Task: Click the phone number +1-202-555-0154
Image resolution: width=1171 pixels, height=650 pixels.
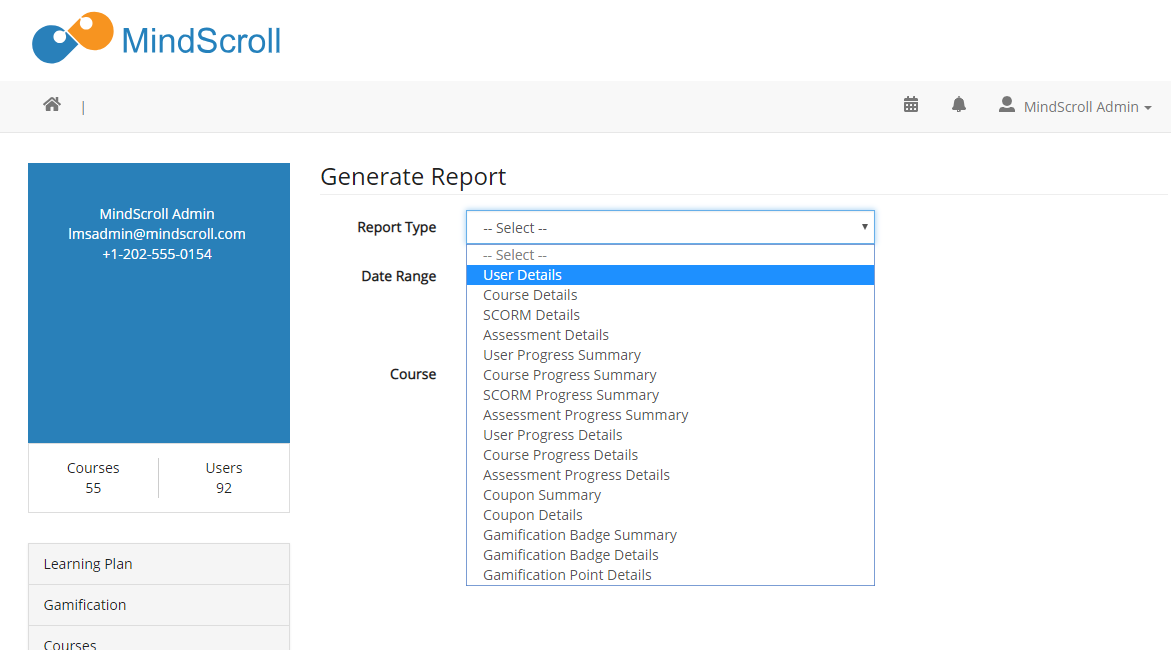Action: pyautogui.click(x=157, y=254)
